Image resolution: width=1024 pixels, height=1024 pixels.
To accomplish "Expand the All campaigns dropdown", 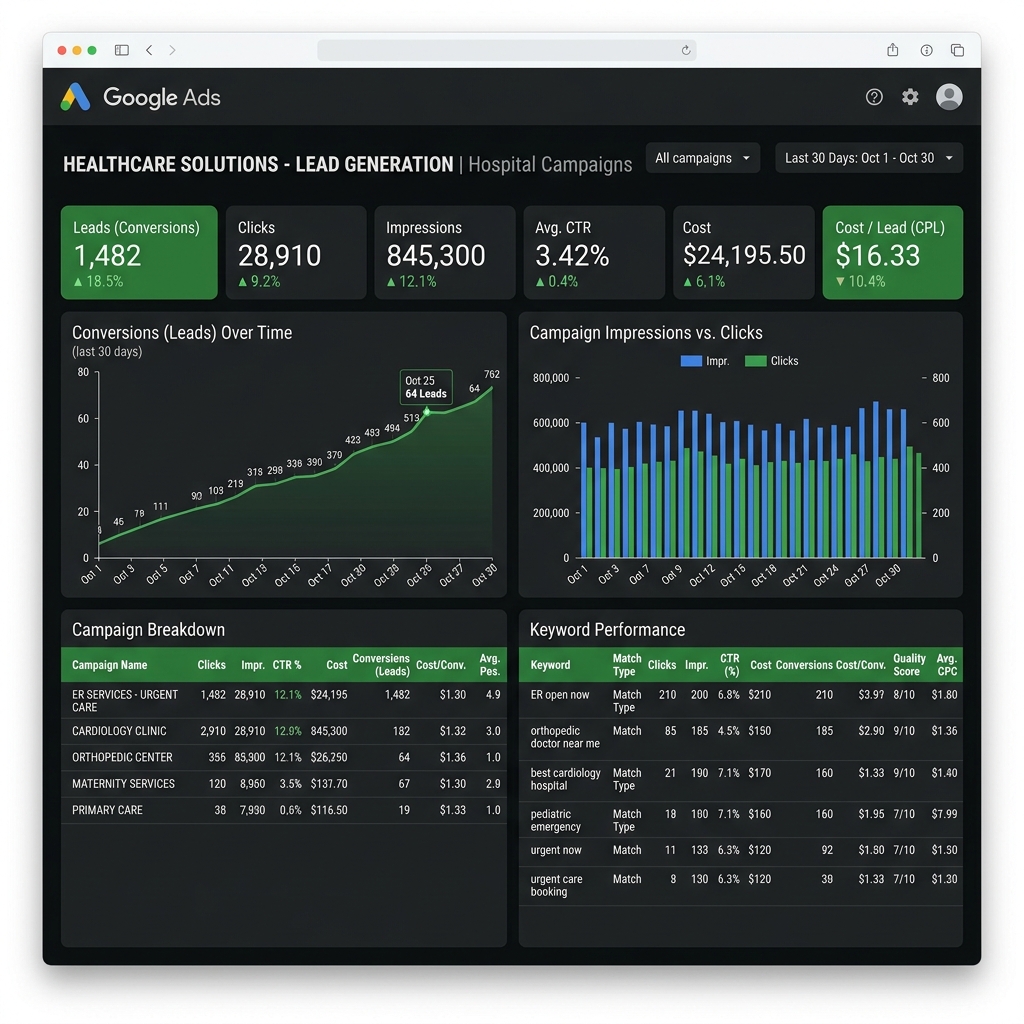I will pos(703,158).
